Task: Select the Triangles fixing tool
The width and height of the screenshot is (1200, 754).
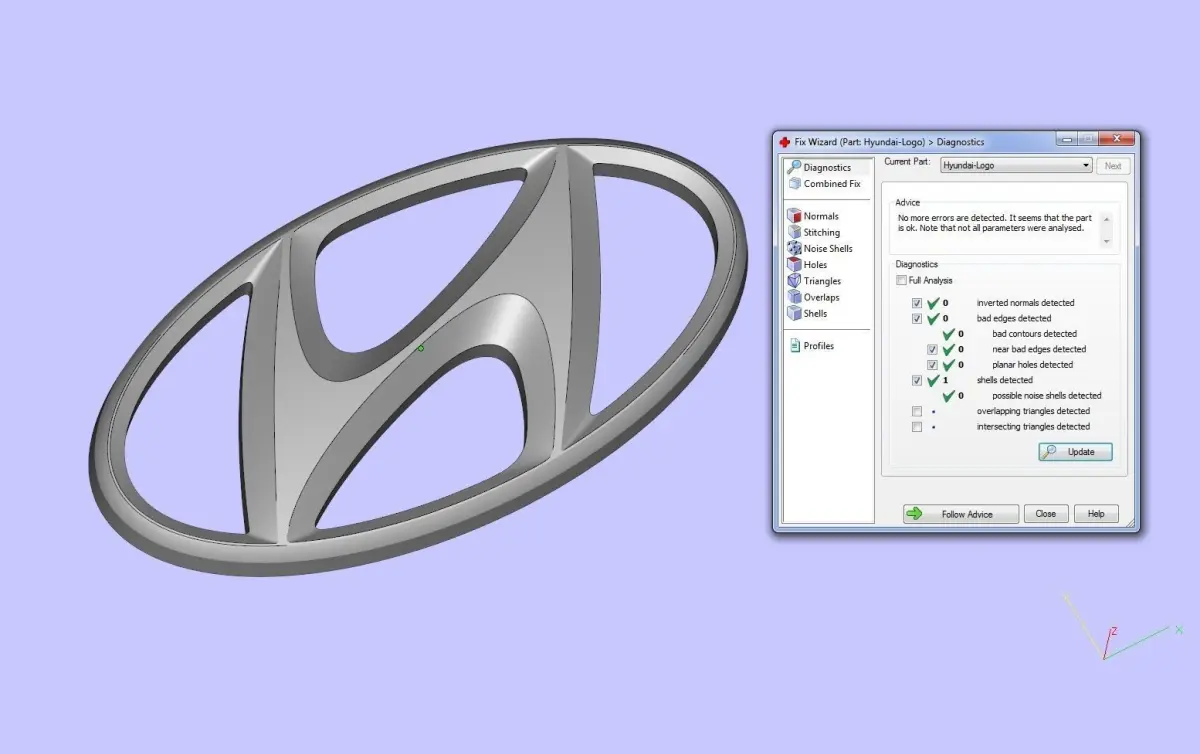Action: coord(814,281)
